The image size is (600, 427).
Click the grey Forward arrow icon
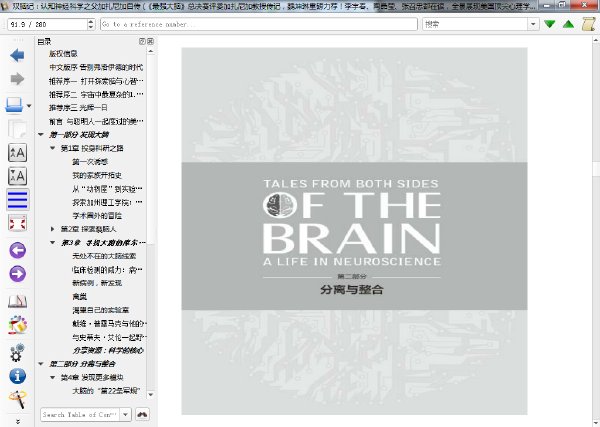(17, 79)
